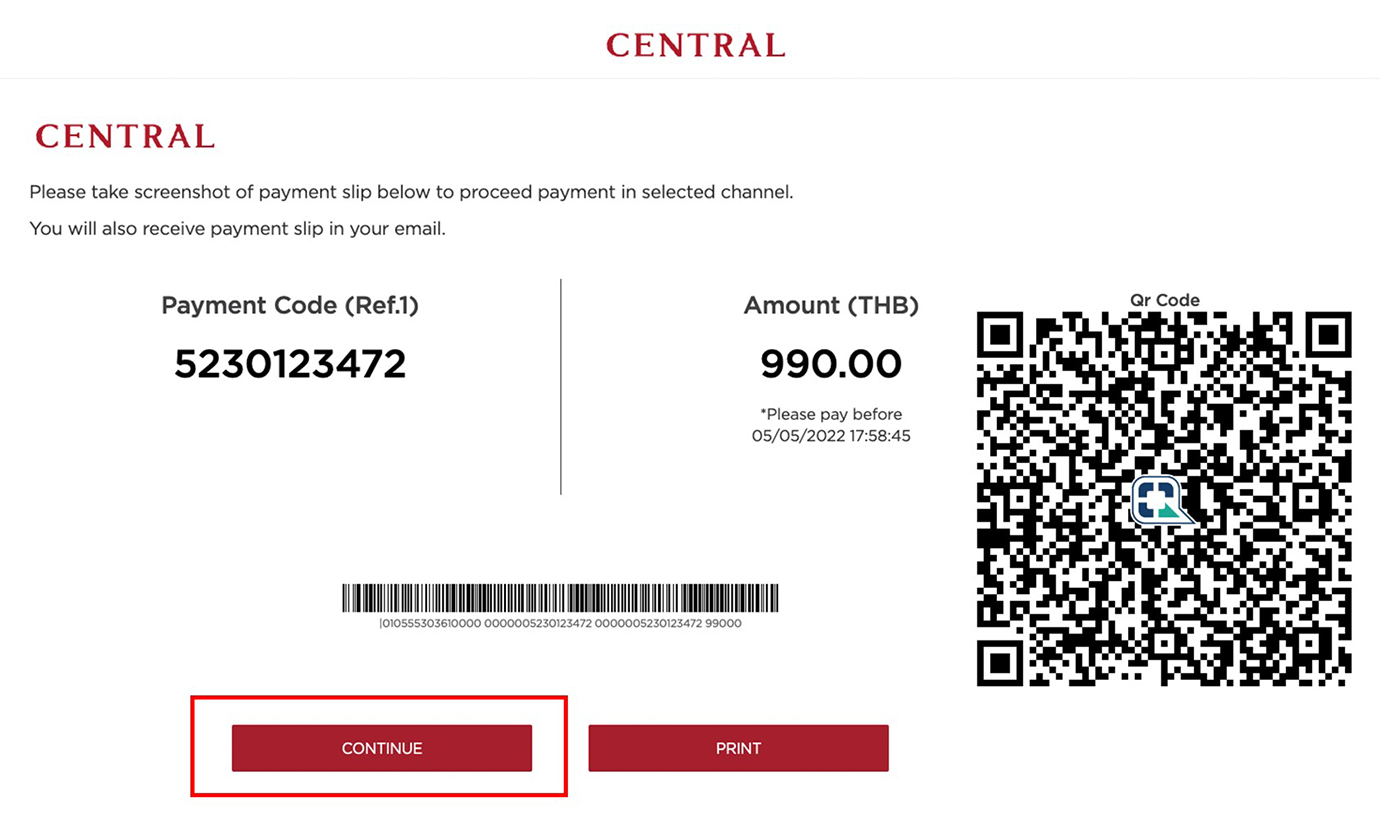Image resolution: width=1380 pixels, height=832 pixels.
Task: Click the bank icon inside QR code
Action: [1163, 499]
